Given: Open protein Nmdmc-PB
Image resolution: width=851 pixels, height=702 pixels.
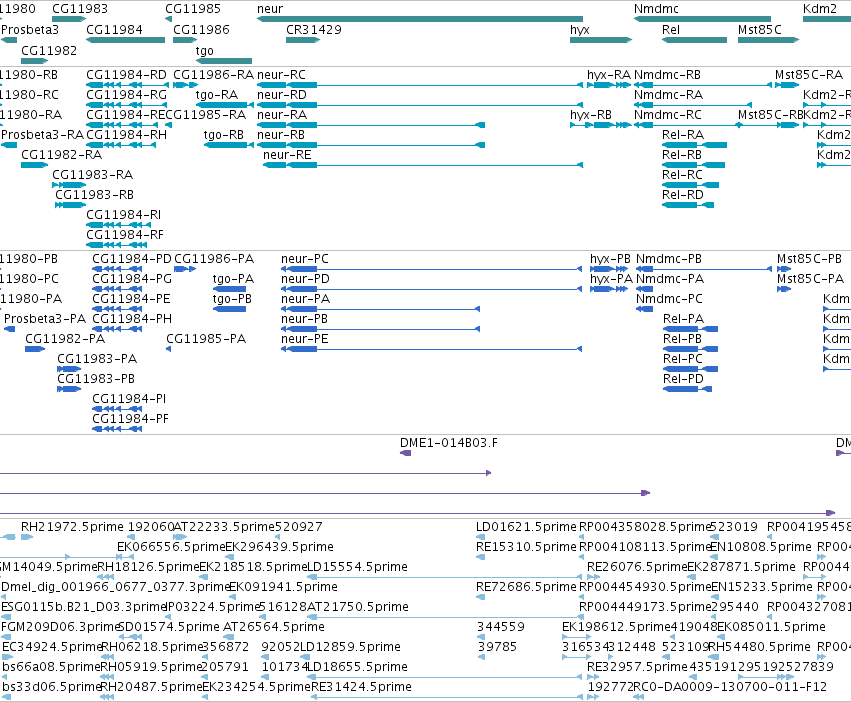Looking at the screenshot, I should (669, 258).
